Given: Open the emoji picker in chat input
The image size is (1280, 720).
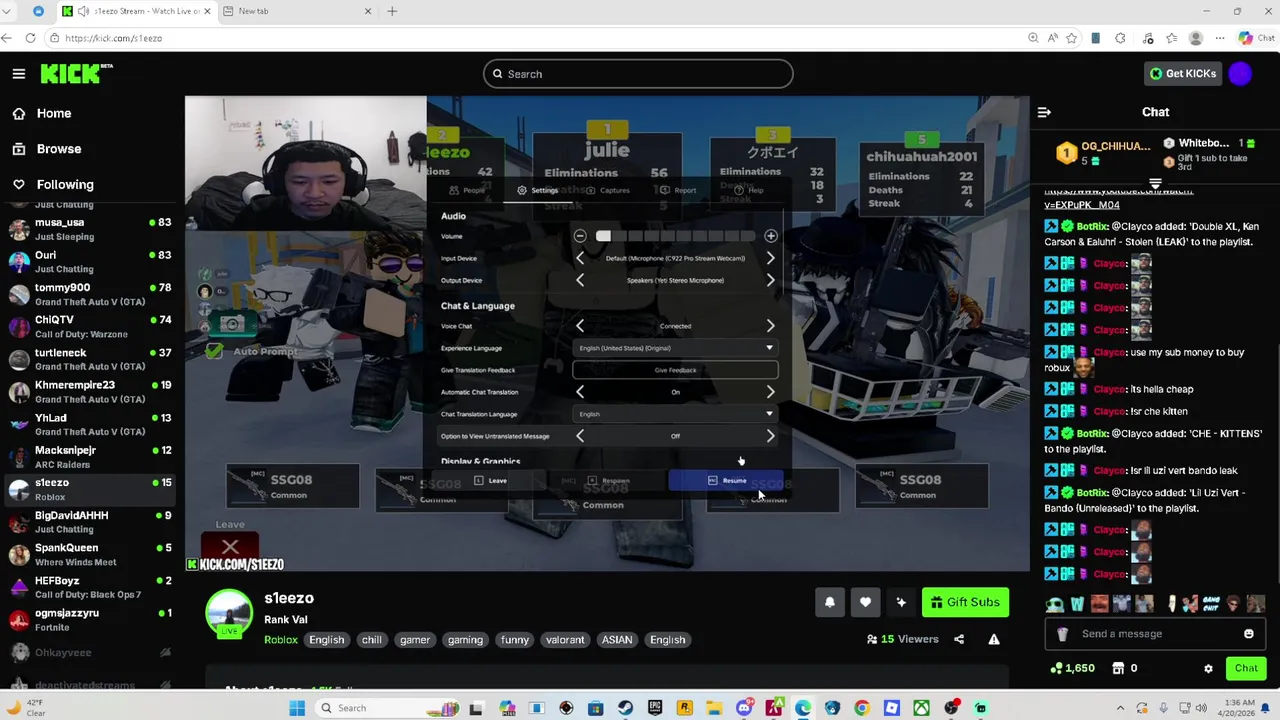Looking at the screenshot, I should (1248, 634).
